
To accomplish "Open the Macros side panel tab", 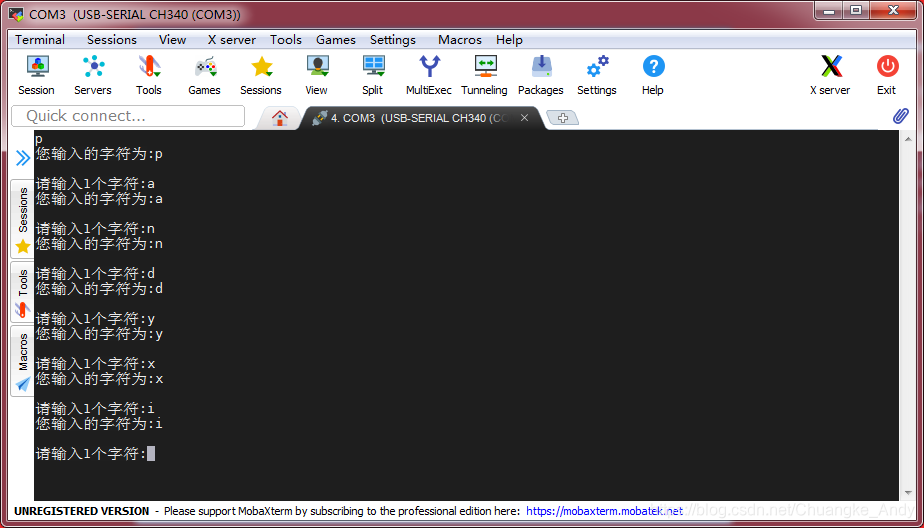I will pyautogui.click(x=22, y=361).
